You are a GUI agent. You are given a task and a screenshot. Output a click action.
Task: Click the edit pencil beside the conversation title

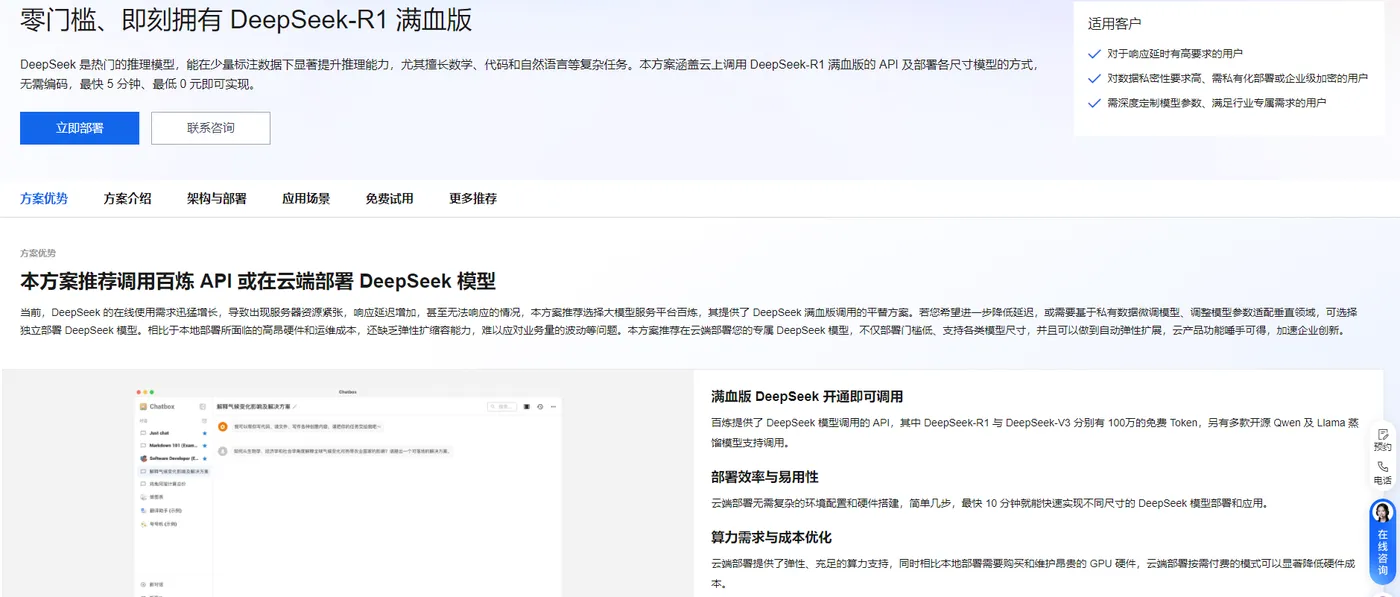[295, 407]
